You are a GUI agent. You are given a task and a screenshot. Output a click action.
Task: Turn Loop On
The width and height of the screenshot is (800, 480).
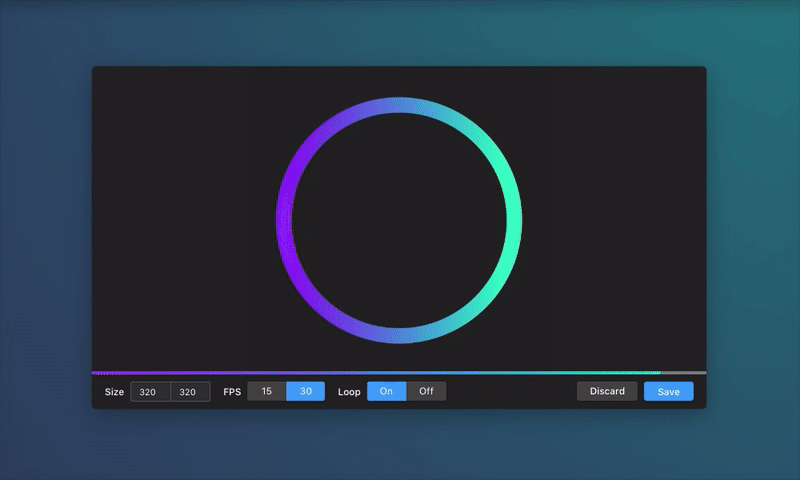point(387,391)
